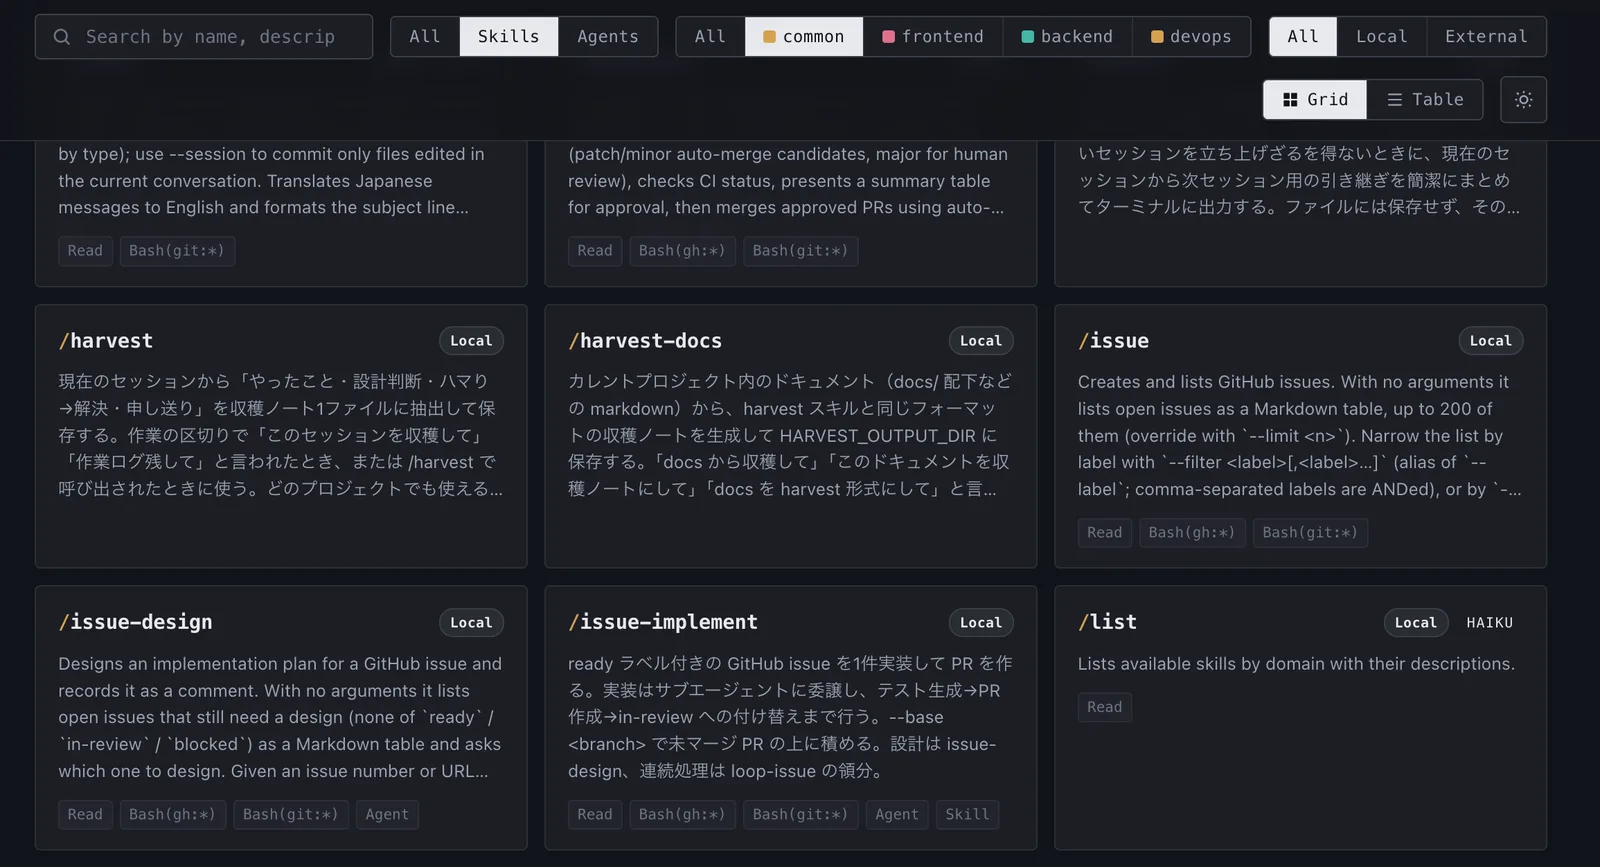
Task: Toggle the devops domain filter
Action: [x=1191, y=37]
